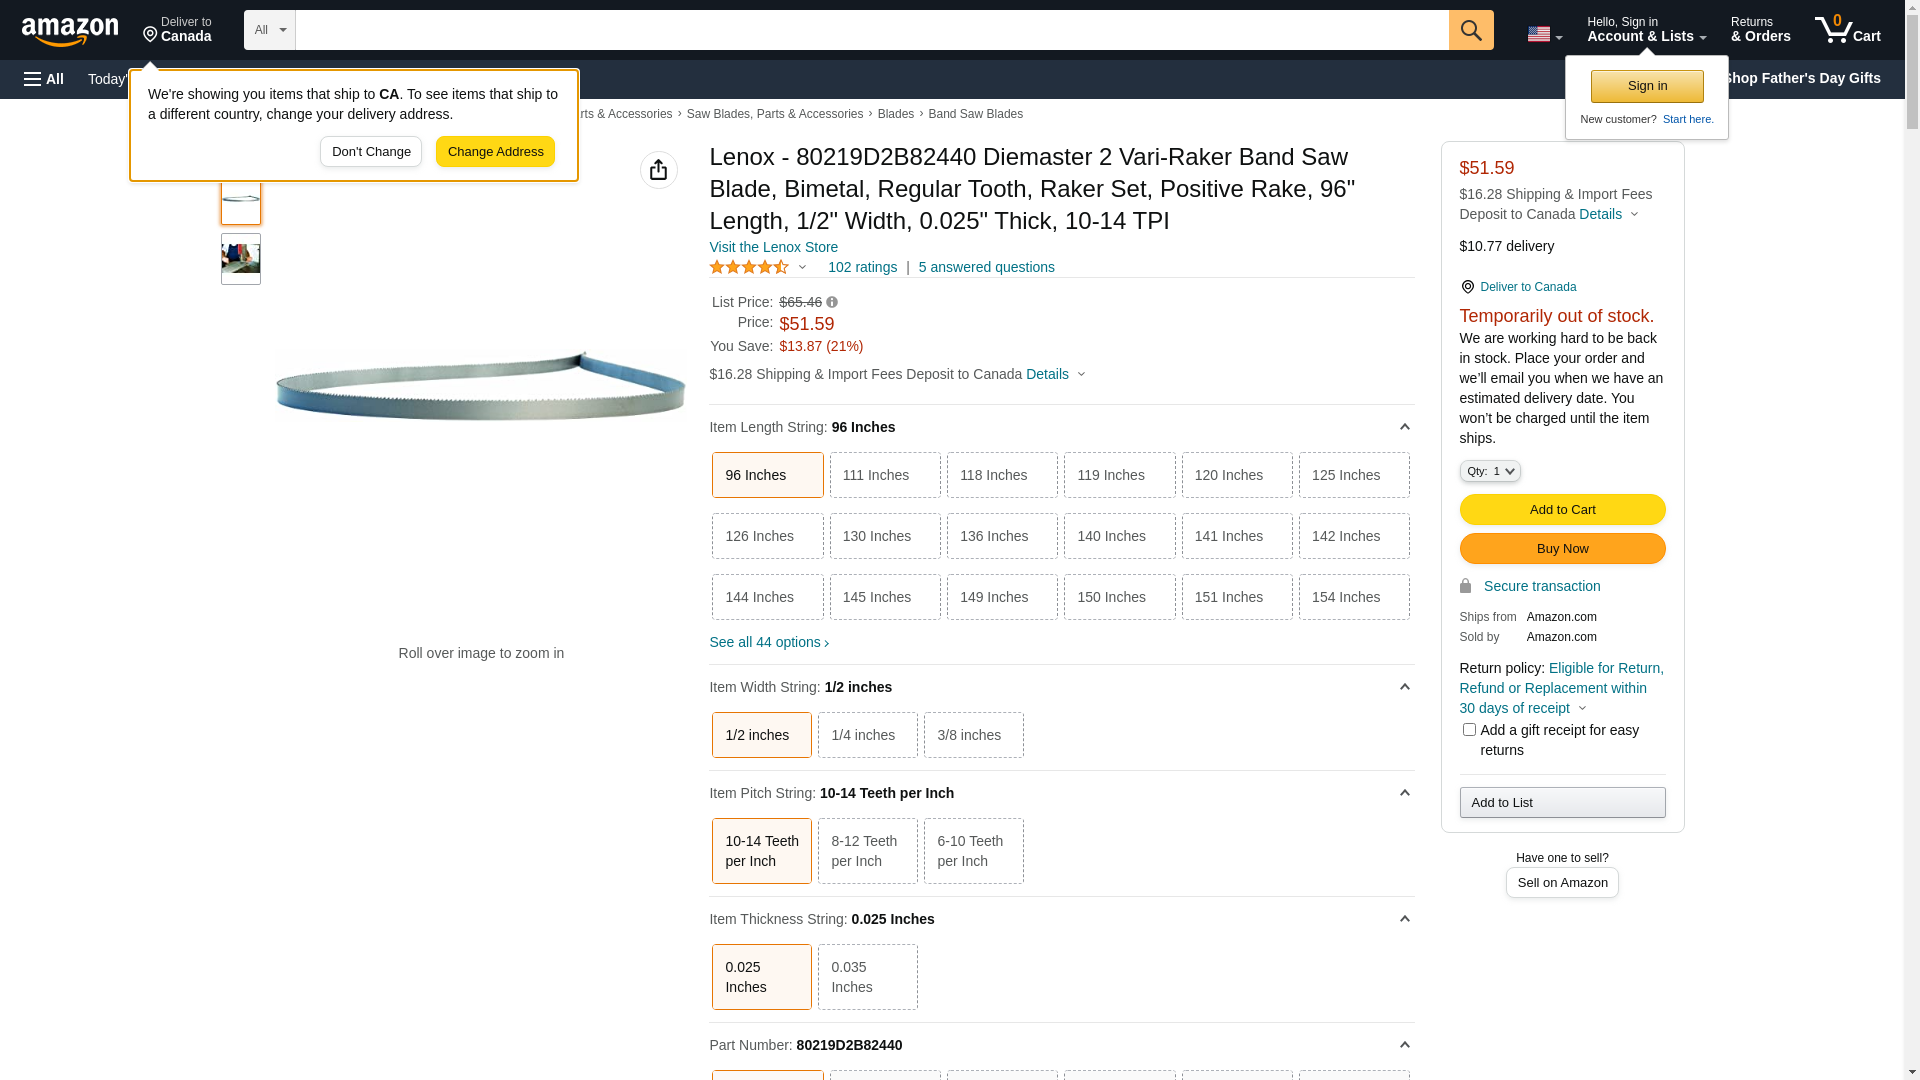The height and width of the screenshot is (1080, 1920).
Task: Open the search category All dropdown
Action: click(x=269, y=30)
